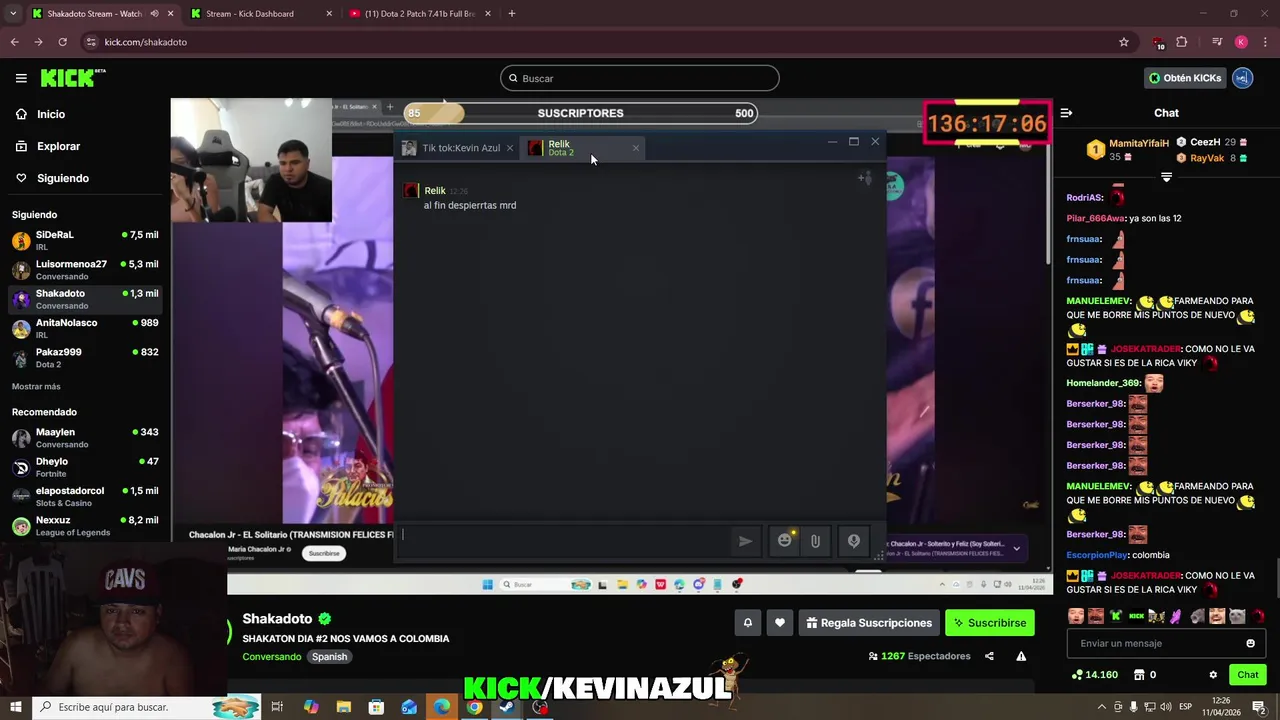Send the Steam chat message arrow
The height and width of the screenshot is (720, 1280).
coord(745,541)
